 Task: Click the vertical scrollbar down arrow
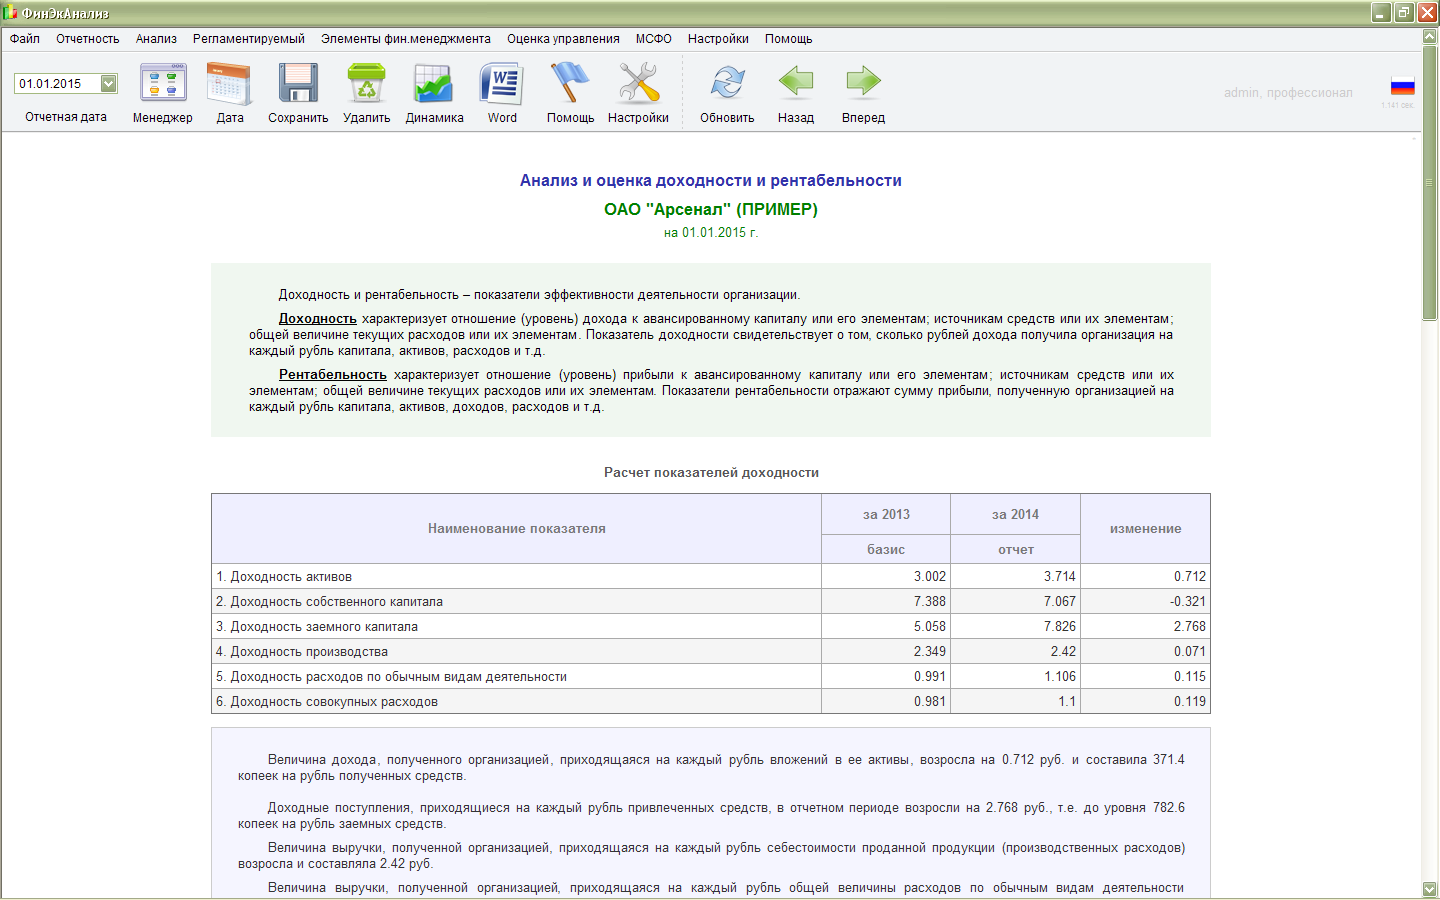coord(1430,889)
